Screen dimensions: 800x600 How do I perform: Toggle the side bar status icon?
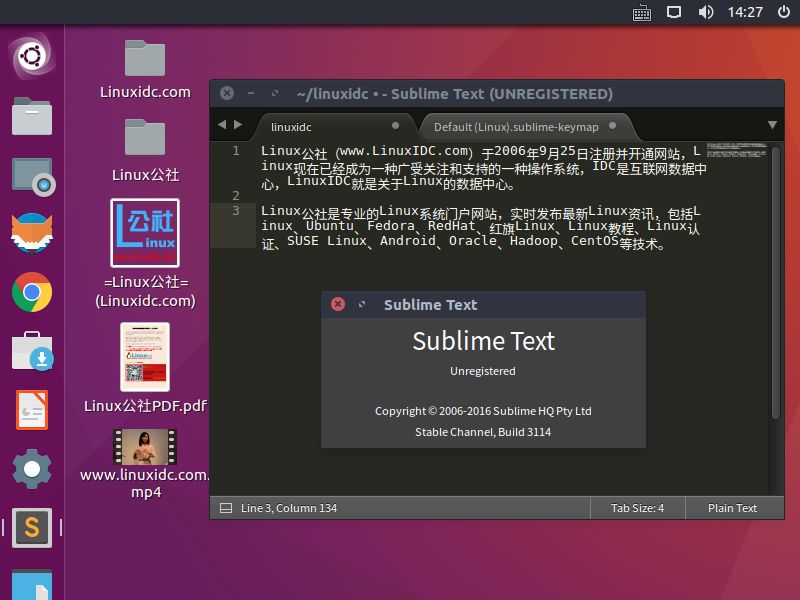[226, 508]
